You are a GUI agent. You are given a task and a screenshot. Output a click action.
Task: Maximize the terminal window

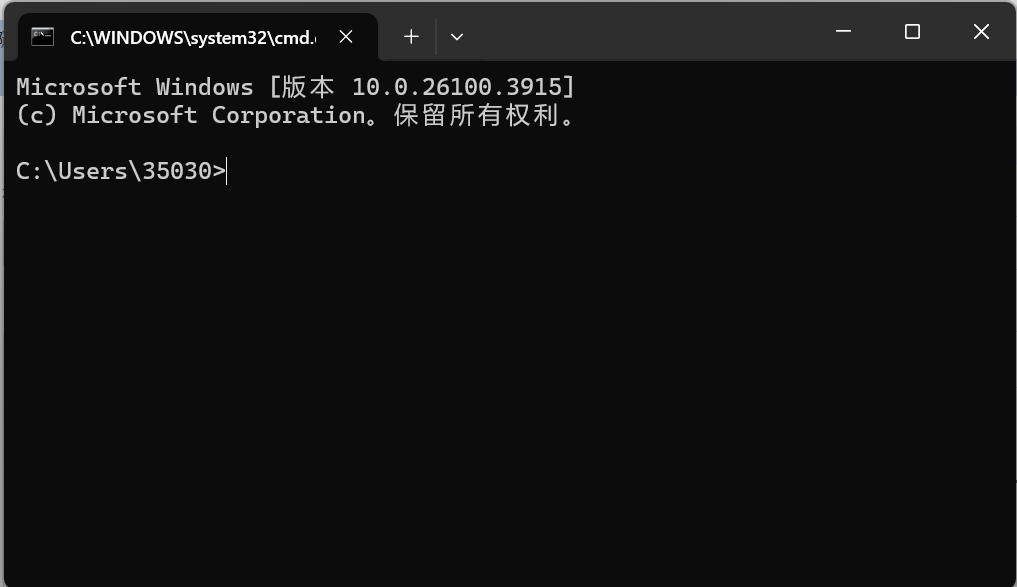coord(912,32)
